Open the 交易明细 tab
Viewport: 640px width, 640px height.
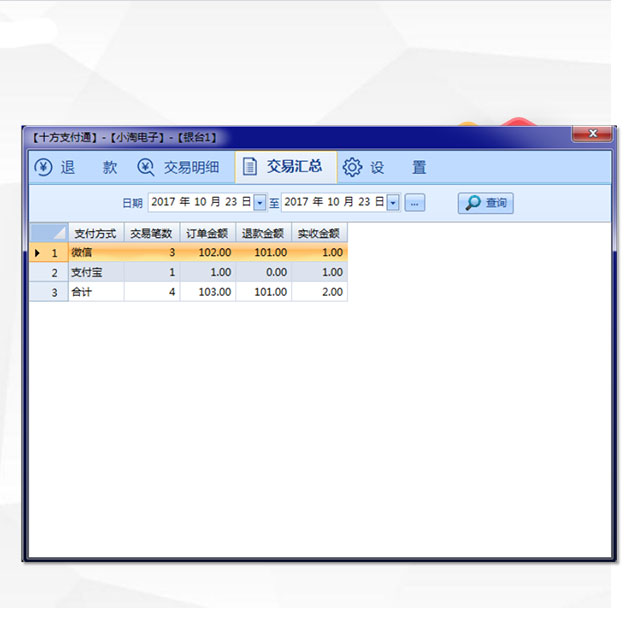[191, 167]
